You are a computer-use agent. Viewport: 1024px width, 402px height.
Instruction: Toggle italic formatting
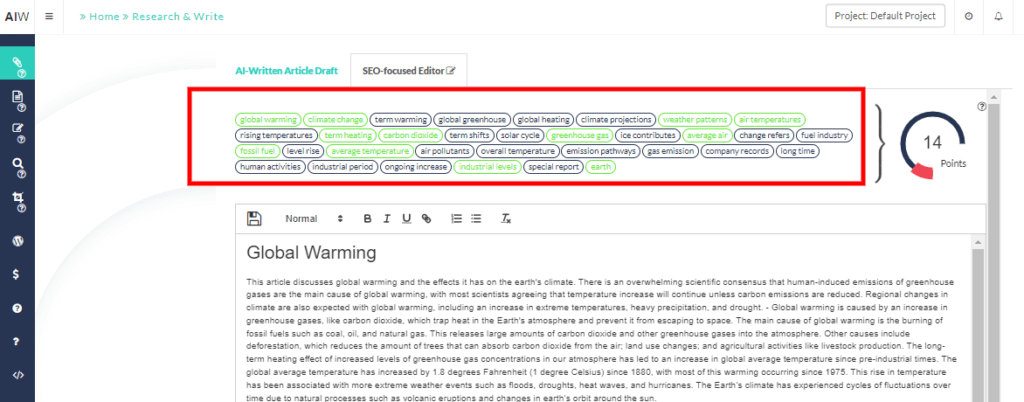[387, 219]
